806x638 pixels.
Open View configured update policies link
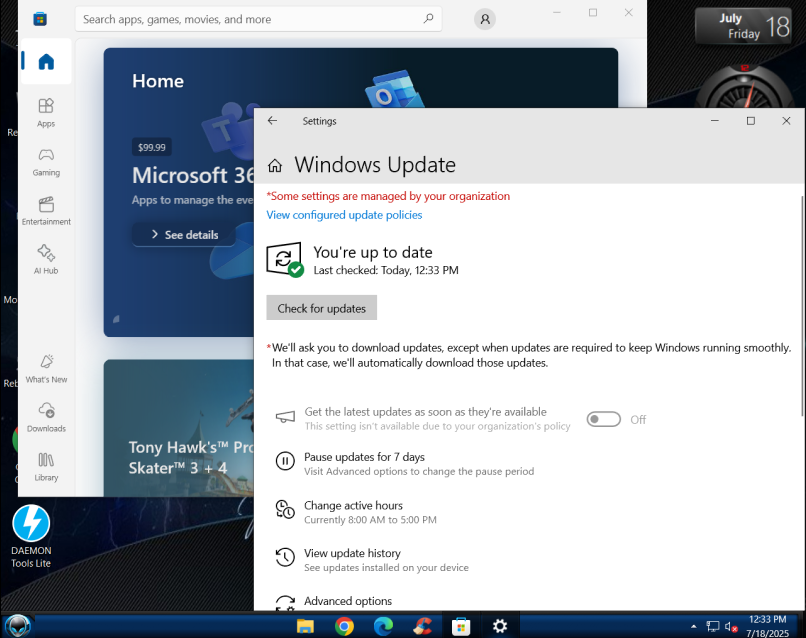(x=344, y=215)
